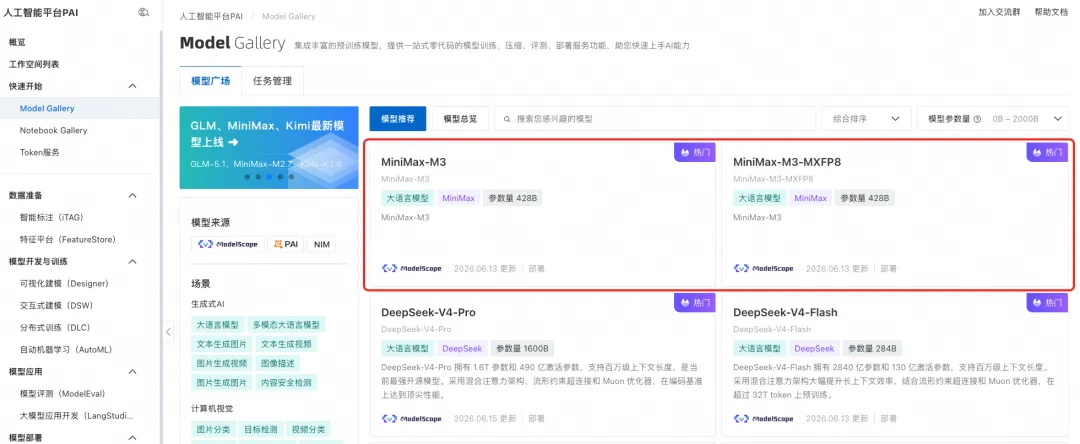The width and height of the screenshot is (1080, 444).
Task: Select the 模型总览 view button
Action: tap(460, 119)
